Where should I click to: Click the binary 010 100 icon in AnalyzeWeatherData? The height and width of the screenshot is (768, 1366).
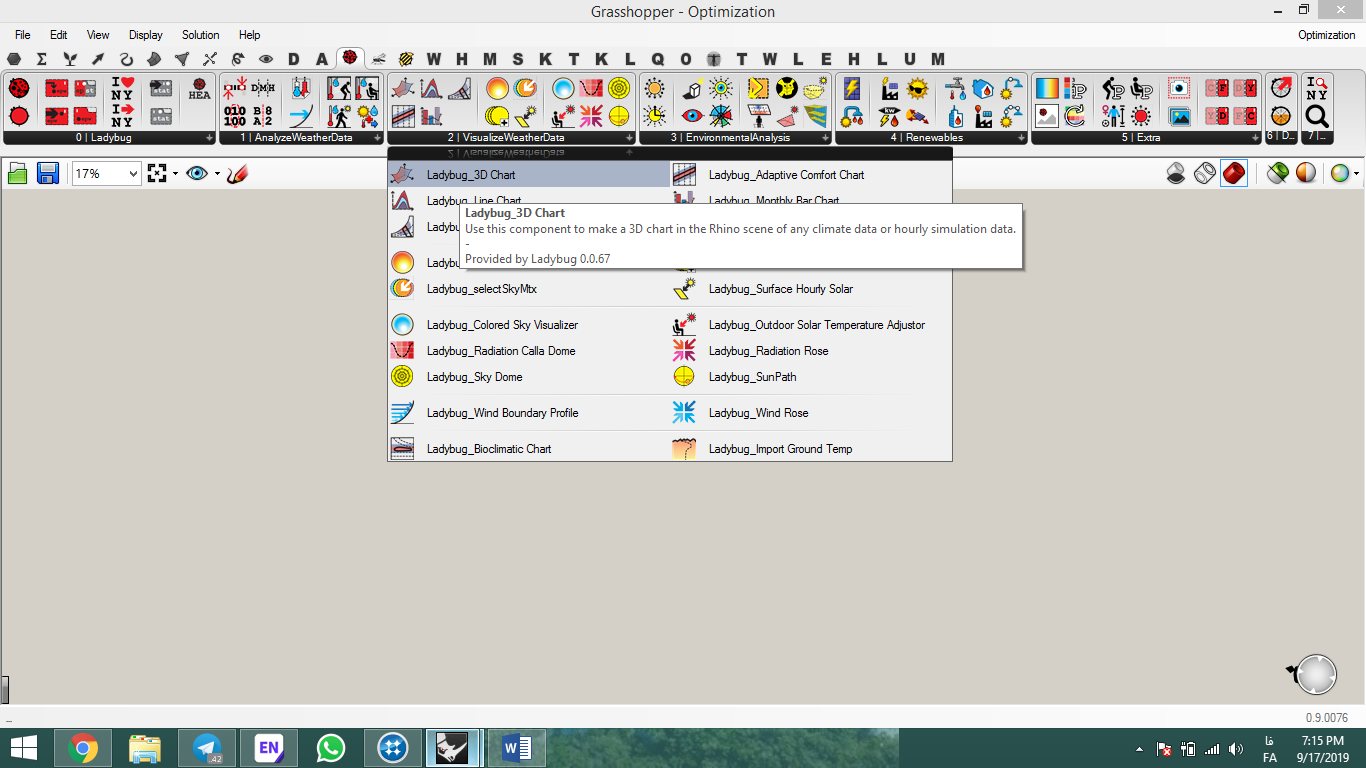tap(235, 115)
